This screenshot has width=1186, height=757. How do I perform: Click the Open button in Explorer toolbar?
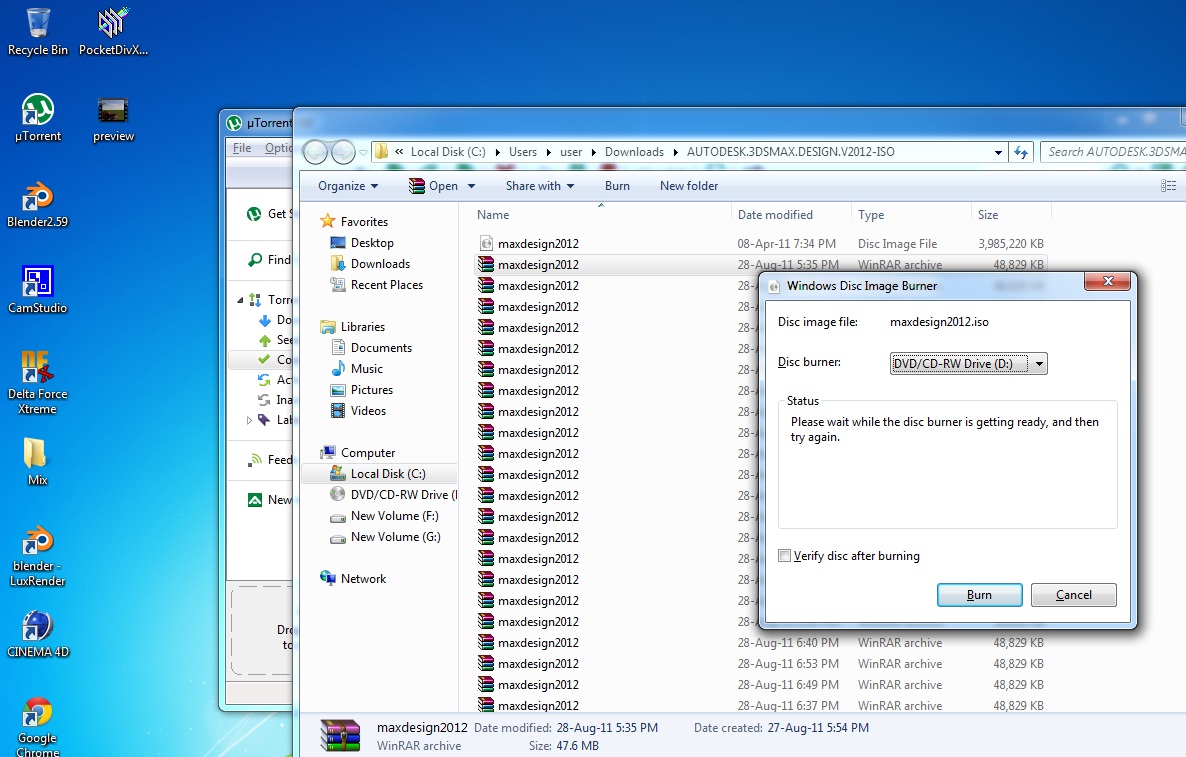[x=434, y=186]
